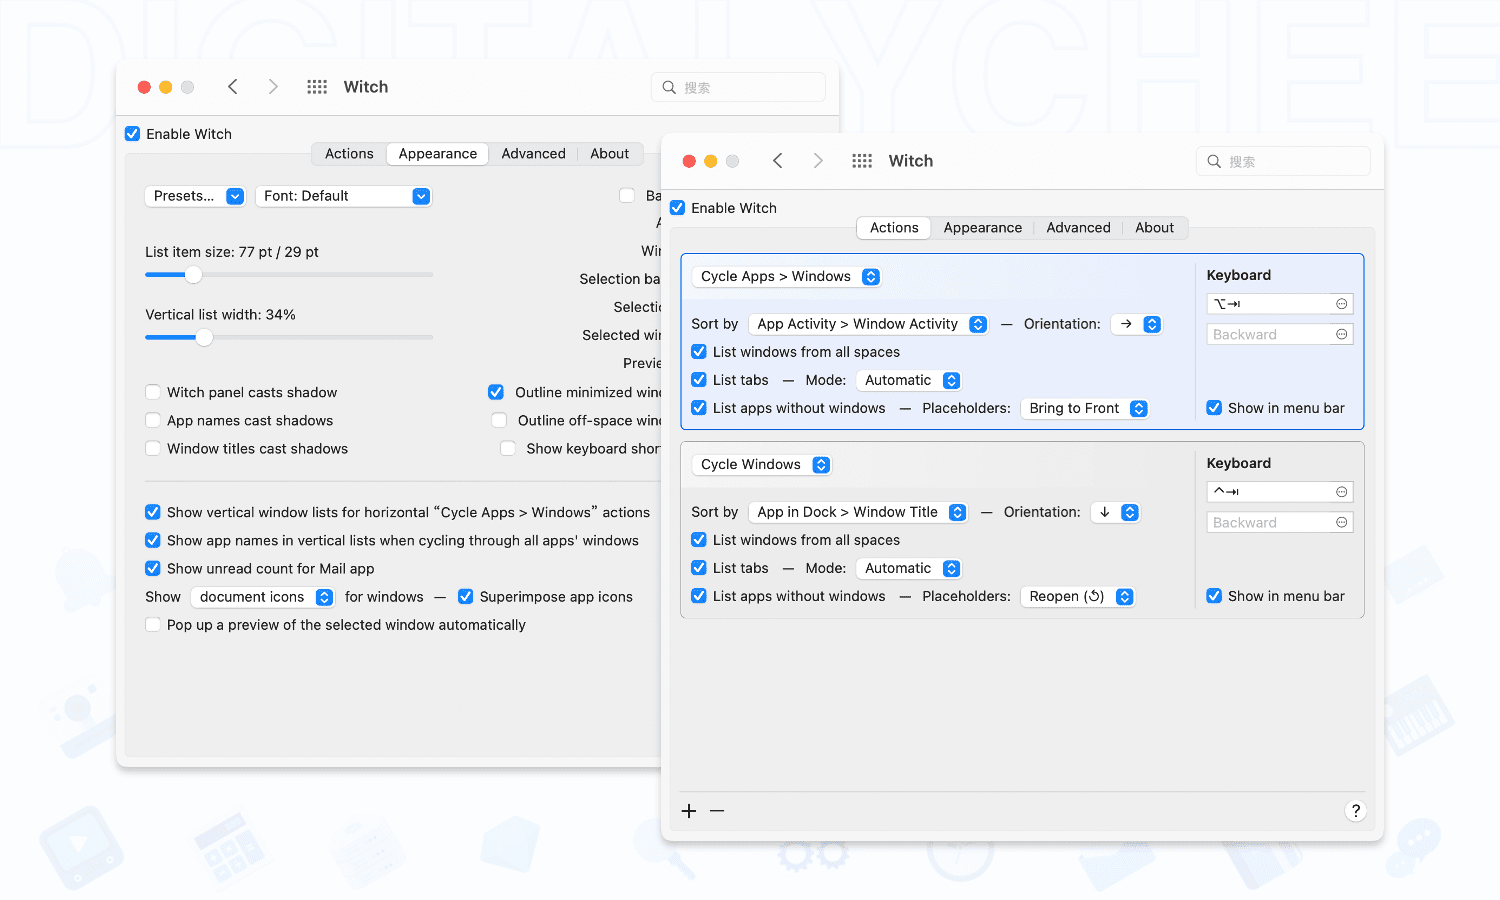1500x900 pixels.
Task: Click the forward arrow in front window toolbar
Action: tap(818, 161)
